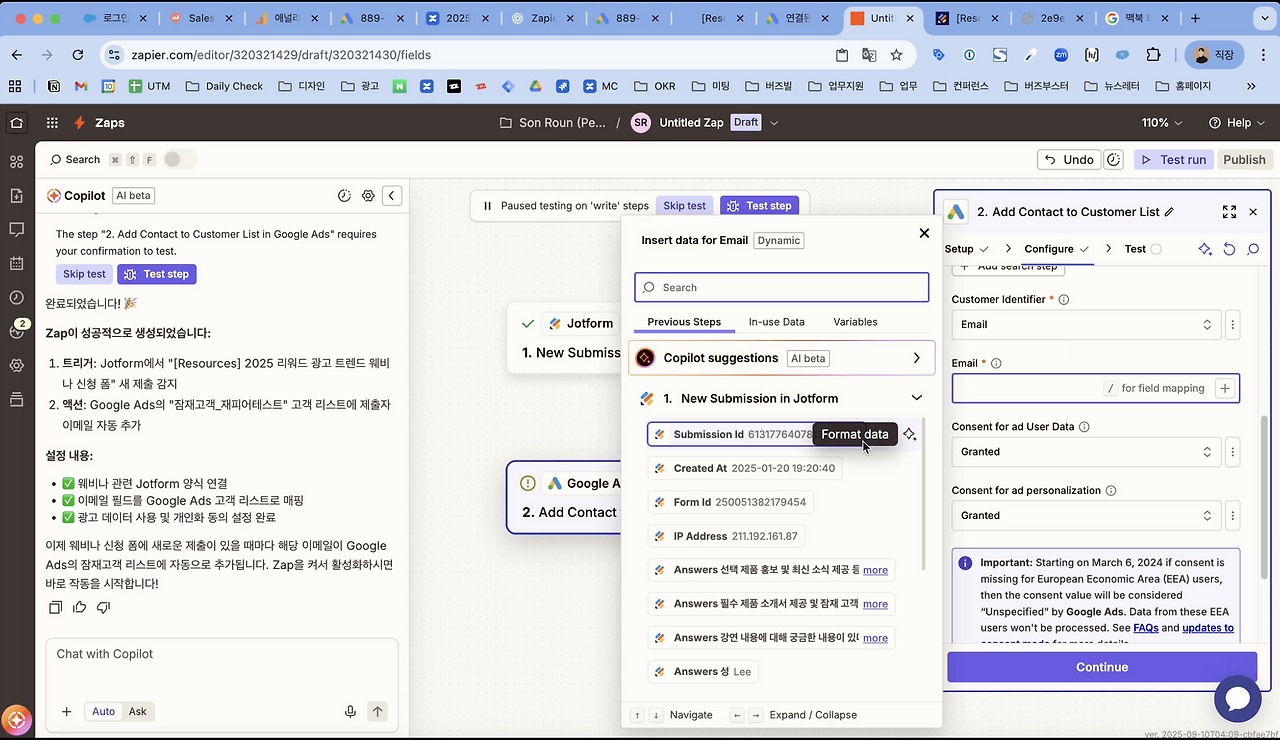
Task: Open the stacked layers icon in sidebar
Action: [16, 400]
